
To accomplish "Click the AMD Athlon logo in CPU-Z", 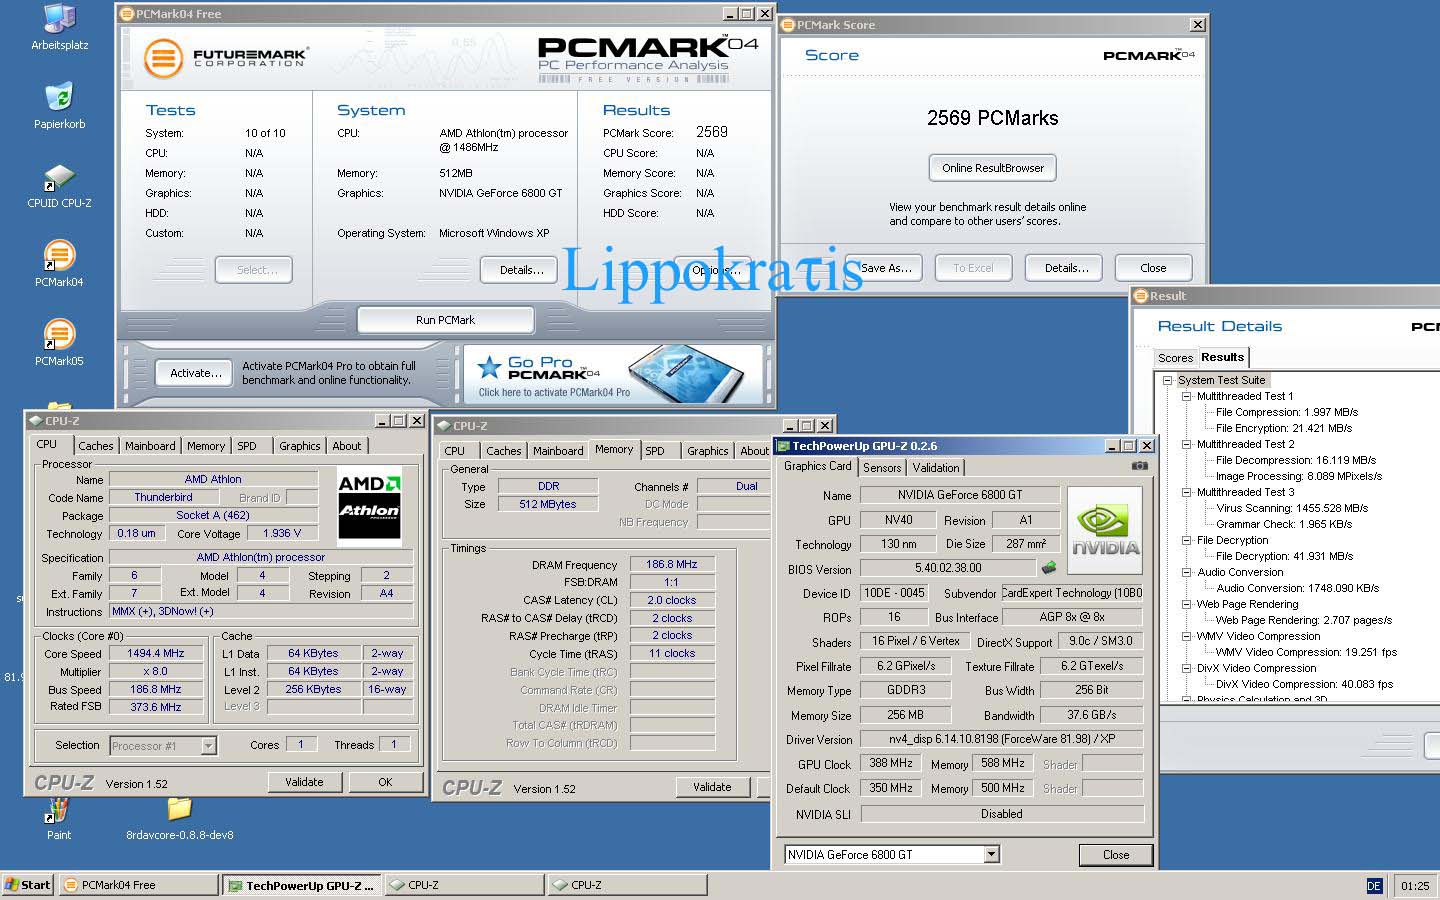I will tap(369, 505).
